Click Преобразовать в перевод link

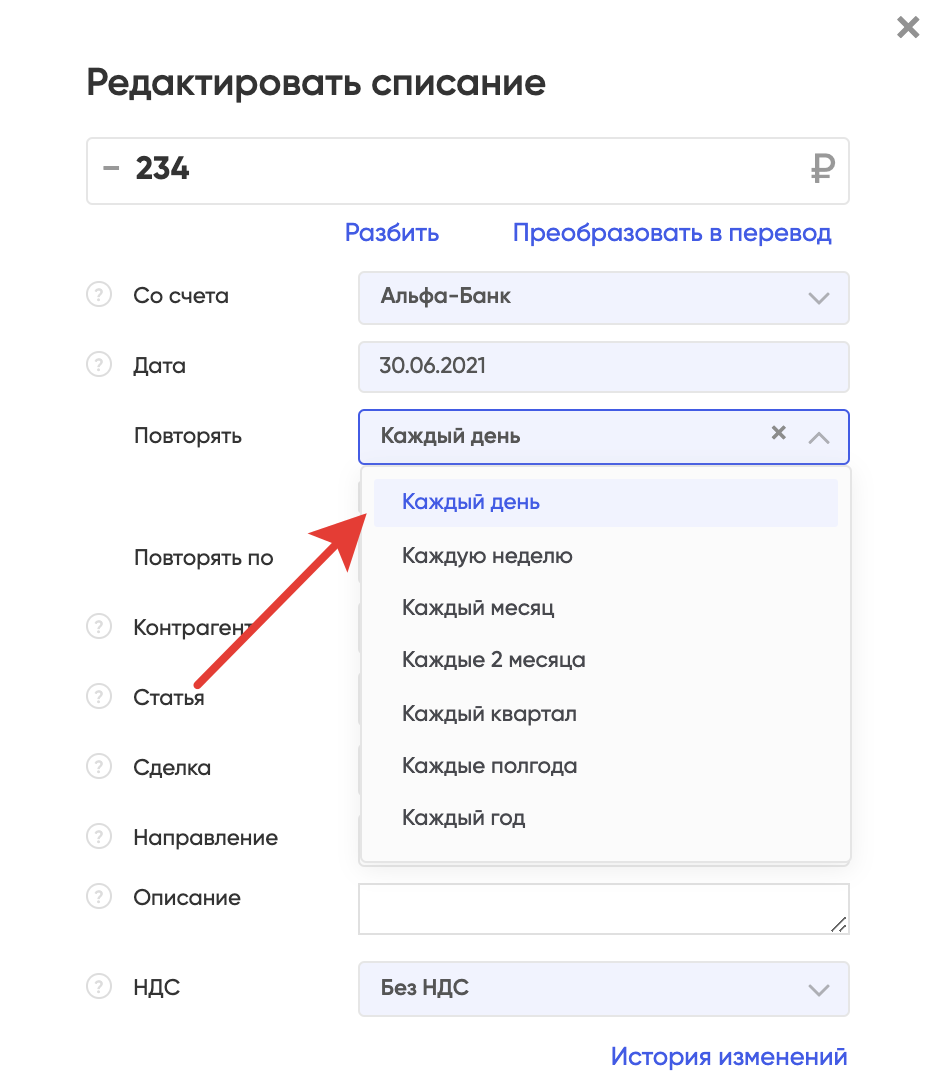click(672, 233)
